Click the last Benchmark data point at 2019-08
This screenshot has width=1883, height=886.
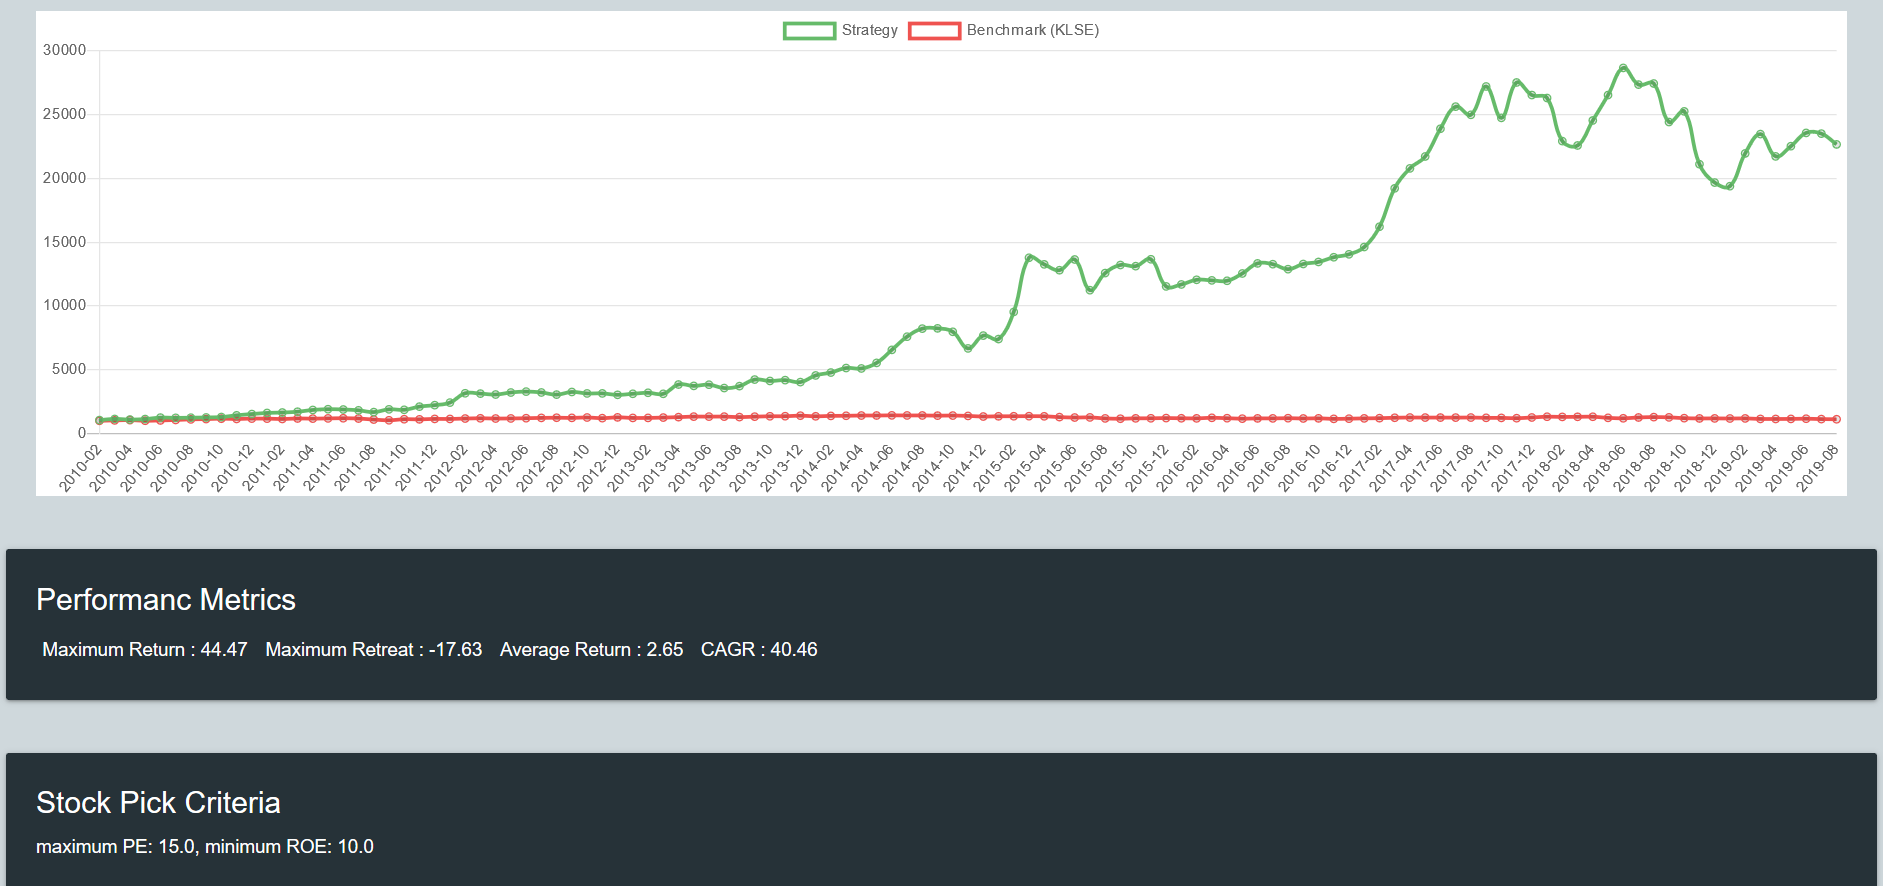1836,420
